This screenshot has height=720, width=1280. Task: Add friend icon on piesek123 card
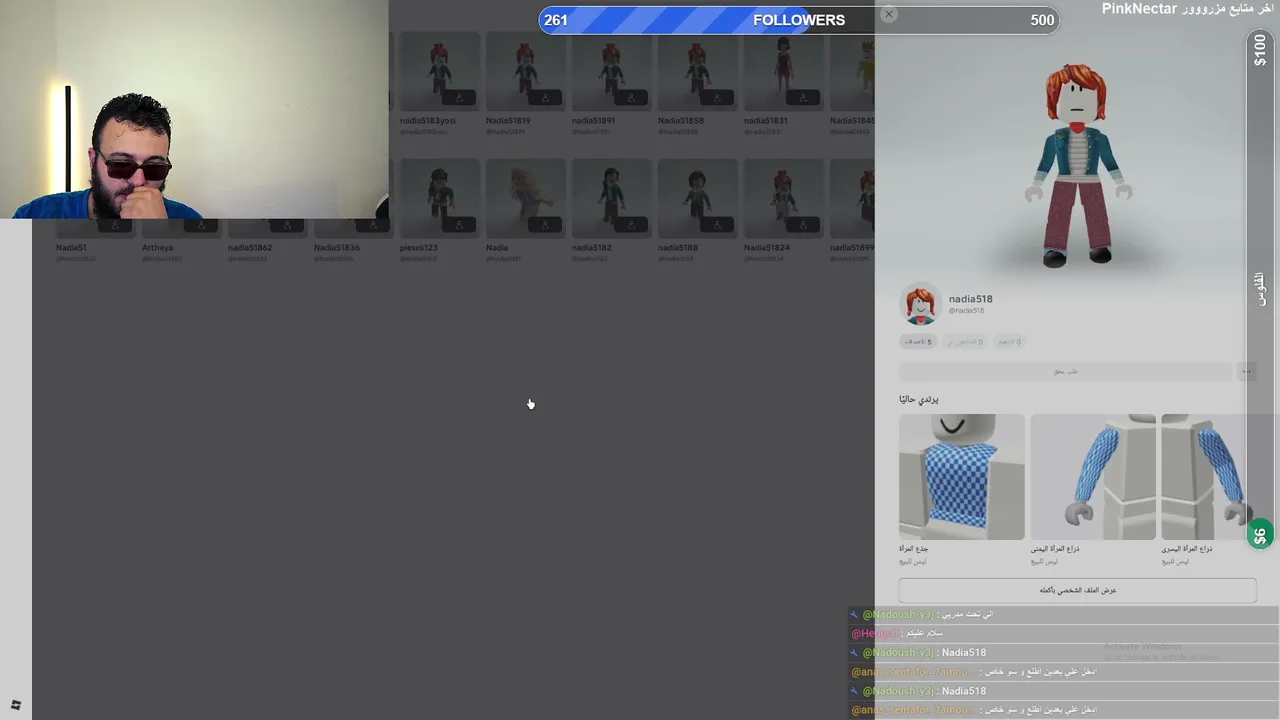[459, 225]
